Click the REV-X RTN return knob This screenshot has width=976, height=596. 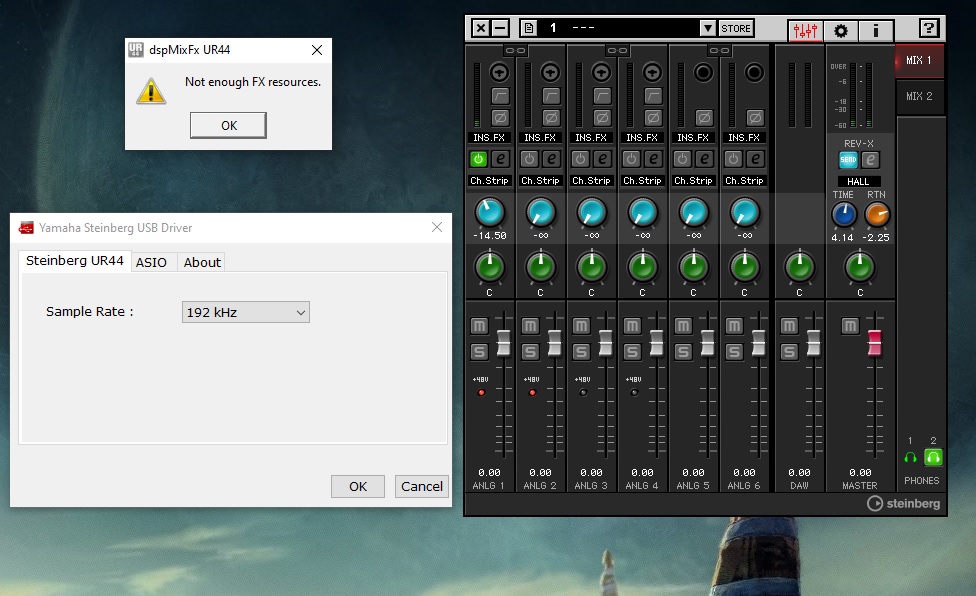(878, 215)
